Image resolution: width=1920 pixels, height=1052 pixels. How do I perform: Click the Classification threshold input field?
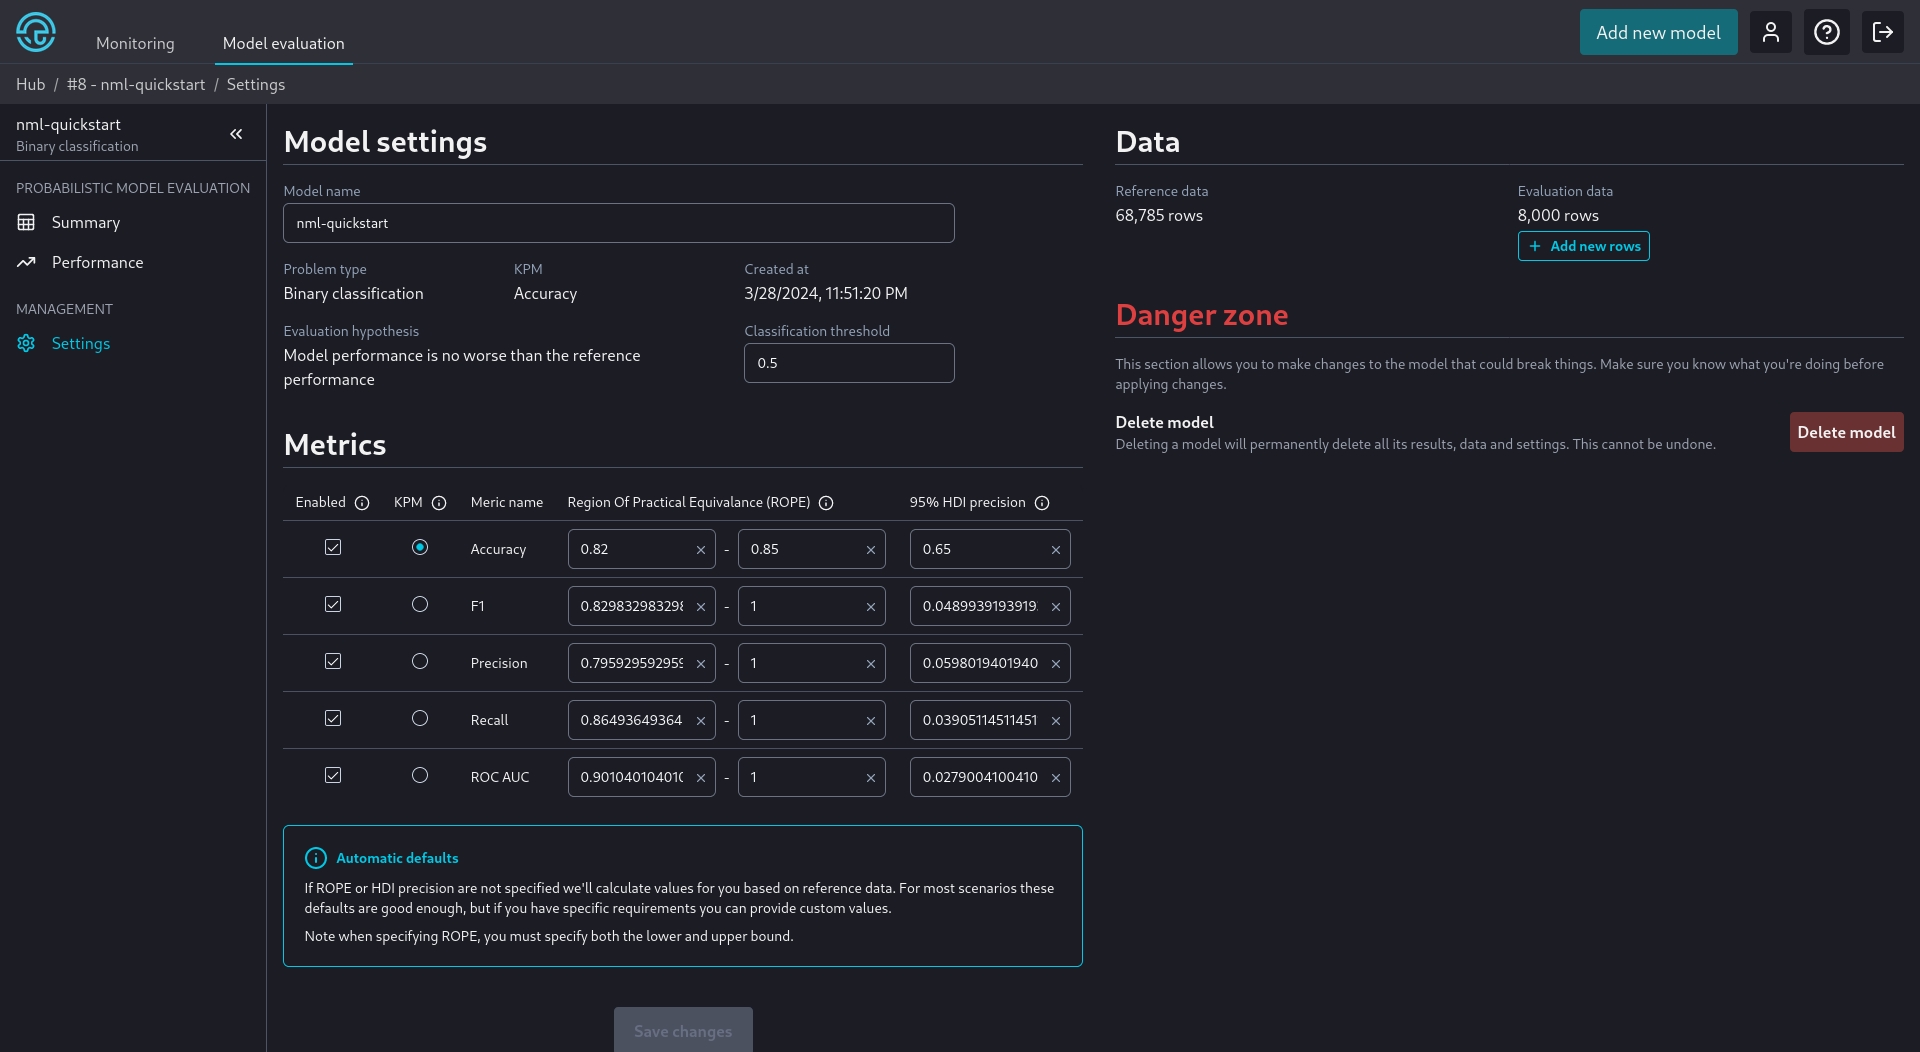pyautogui.click(x=848, y=363)
